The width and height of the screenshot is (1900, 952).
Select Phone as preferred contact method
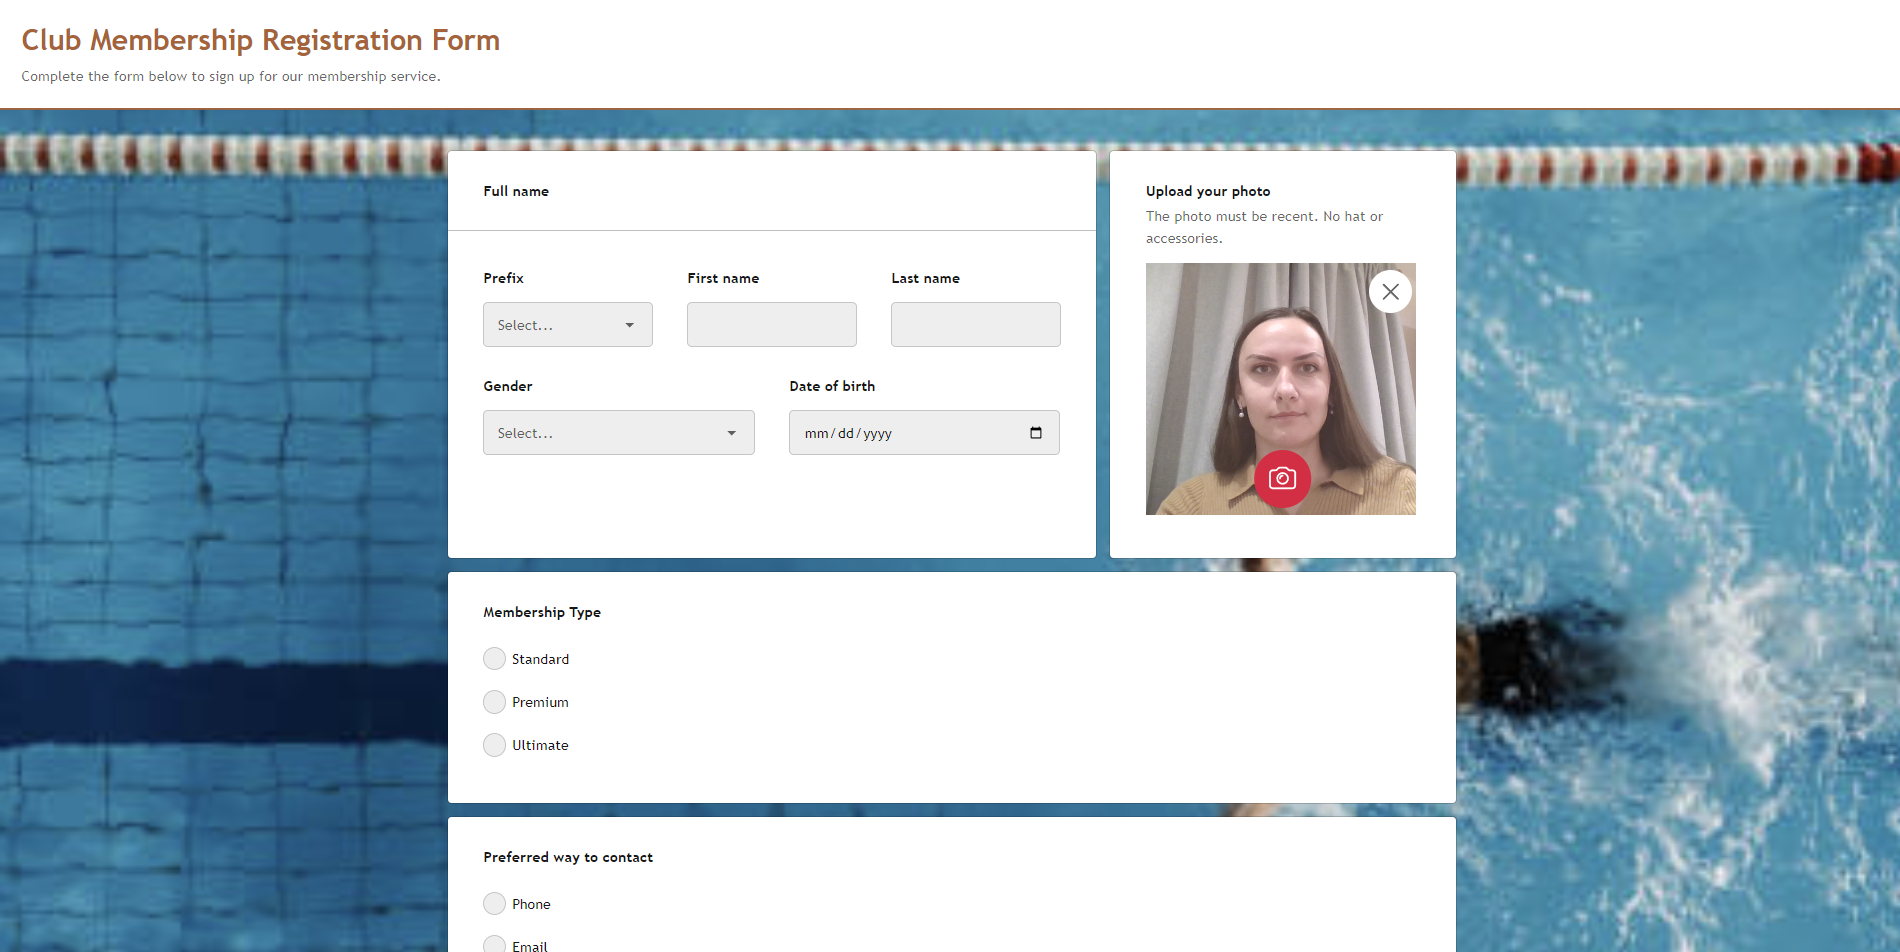pyautogui.click(x=494, y=903)
